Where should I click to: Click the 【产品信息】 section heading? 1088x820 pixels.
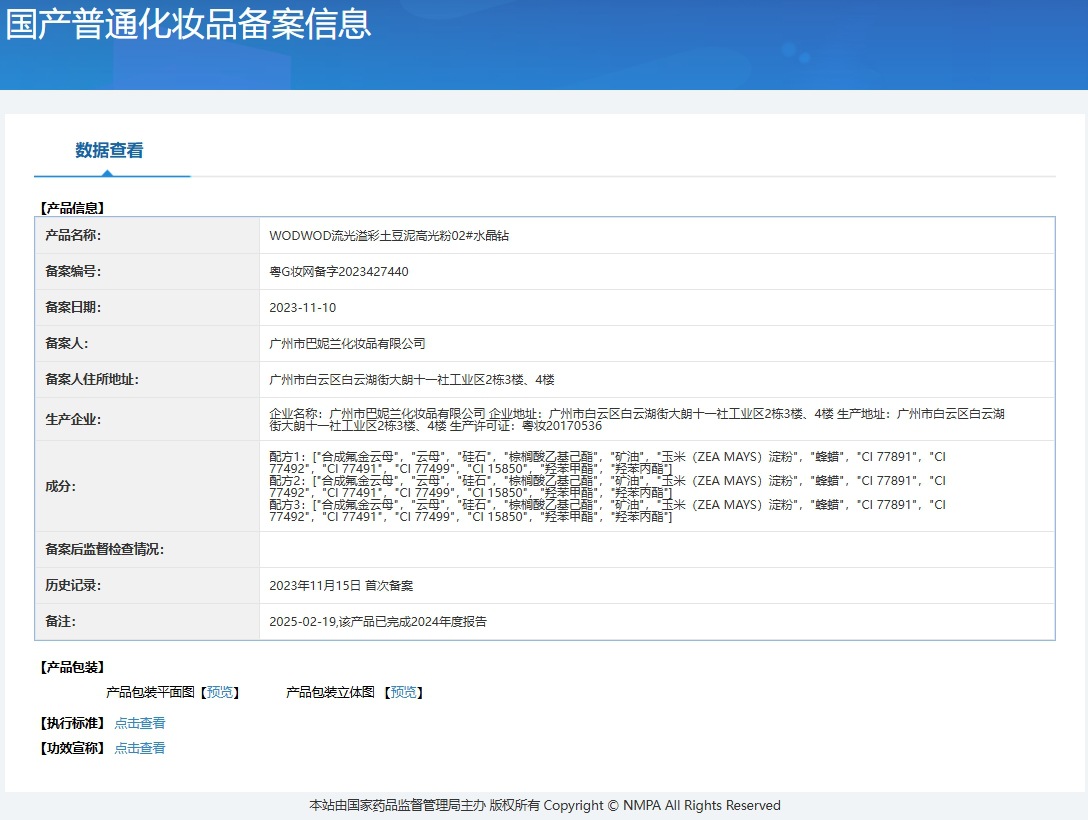[x=72, y=208]
